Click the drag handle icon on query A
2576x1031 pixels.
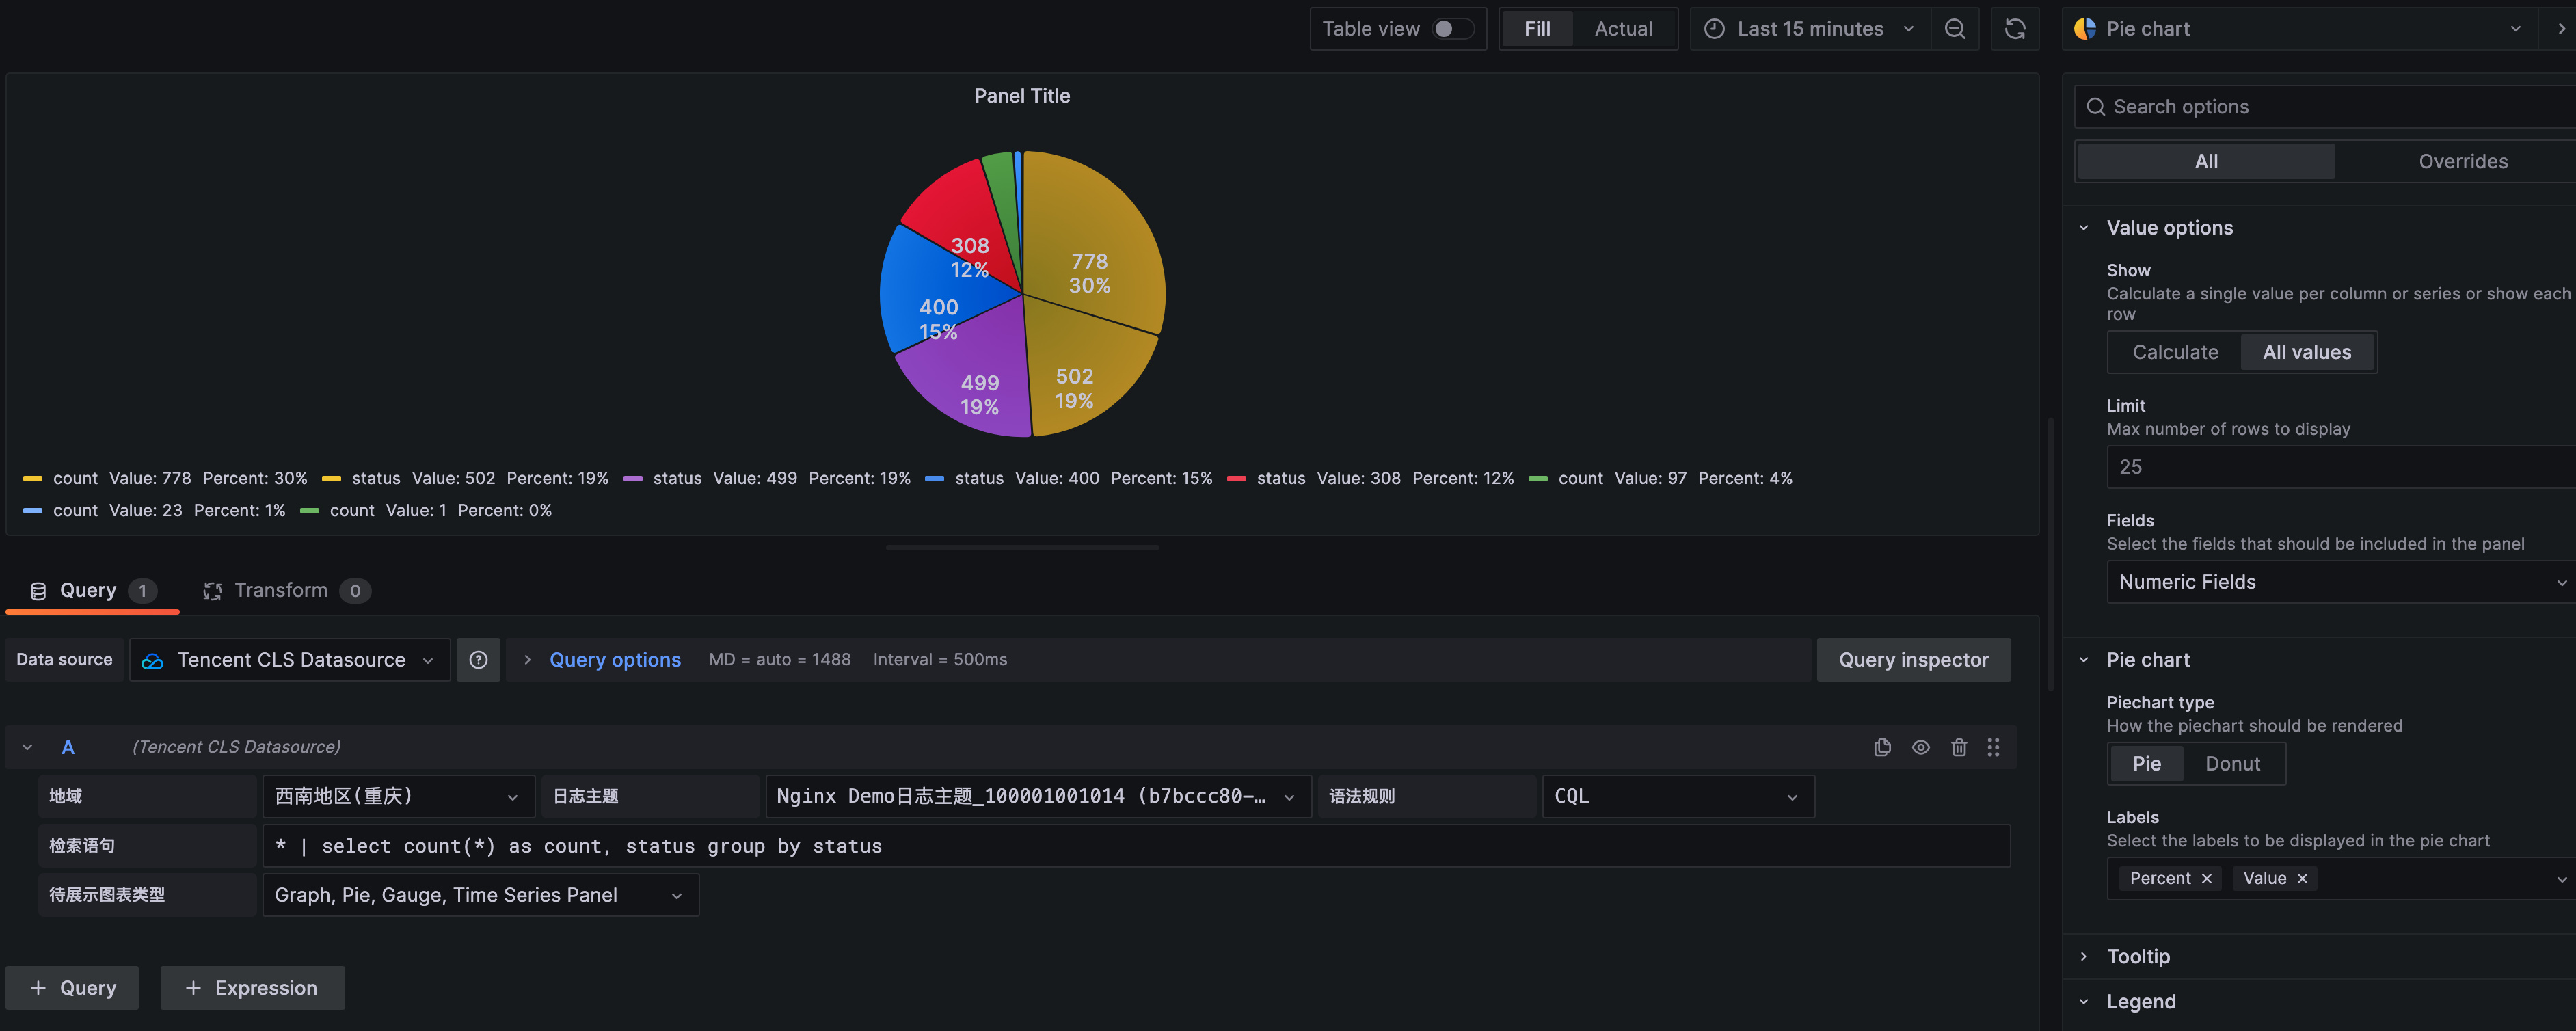(1993, 747)
